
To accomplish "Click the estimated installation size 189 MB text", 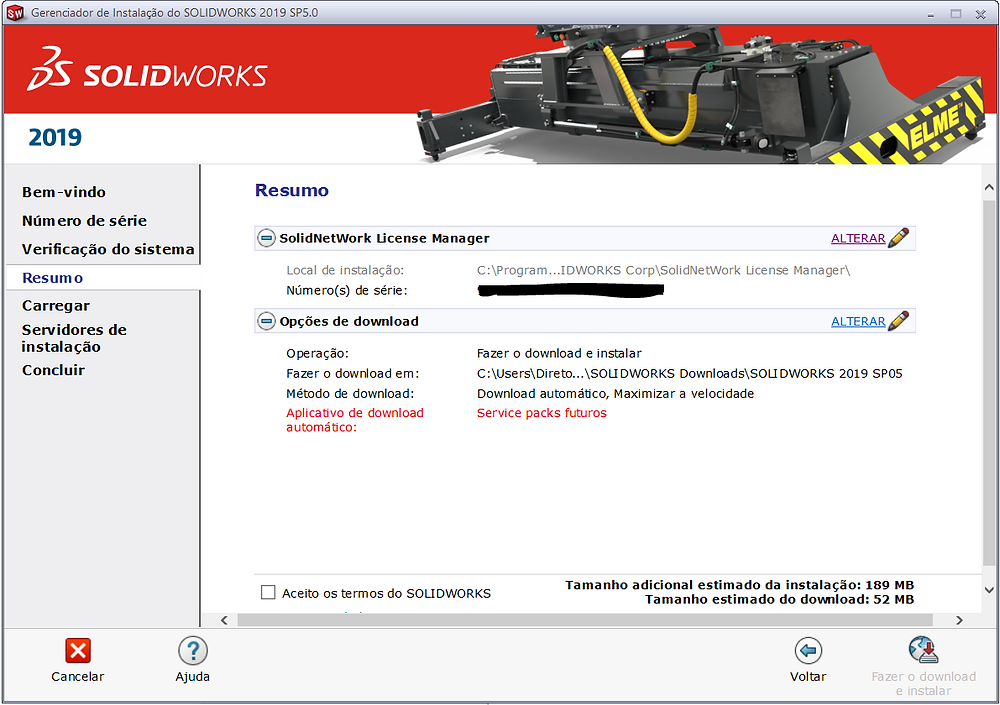I will [740, 585].
